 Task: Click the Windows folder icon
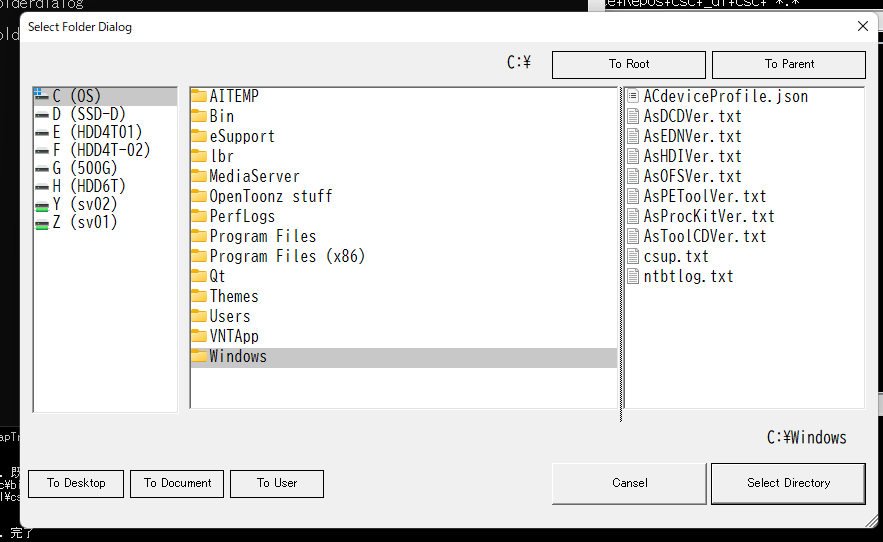pos(199,356)
